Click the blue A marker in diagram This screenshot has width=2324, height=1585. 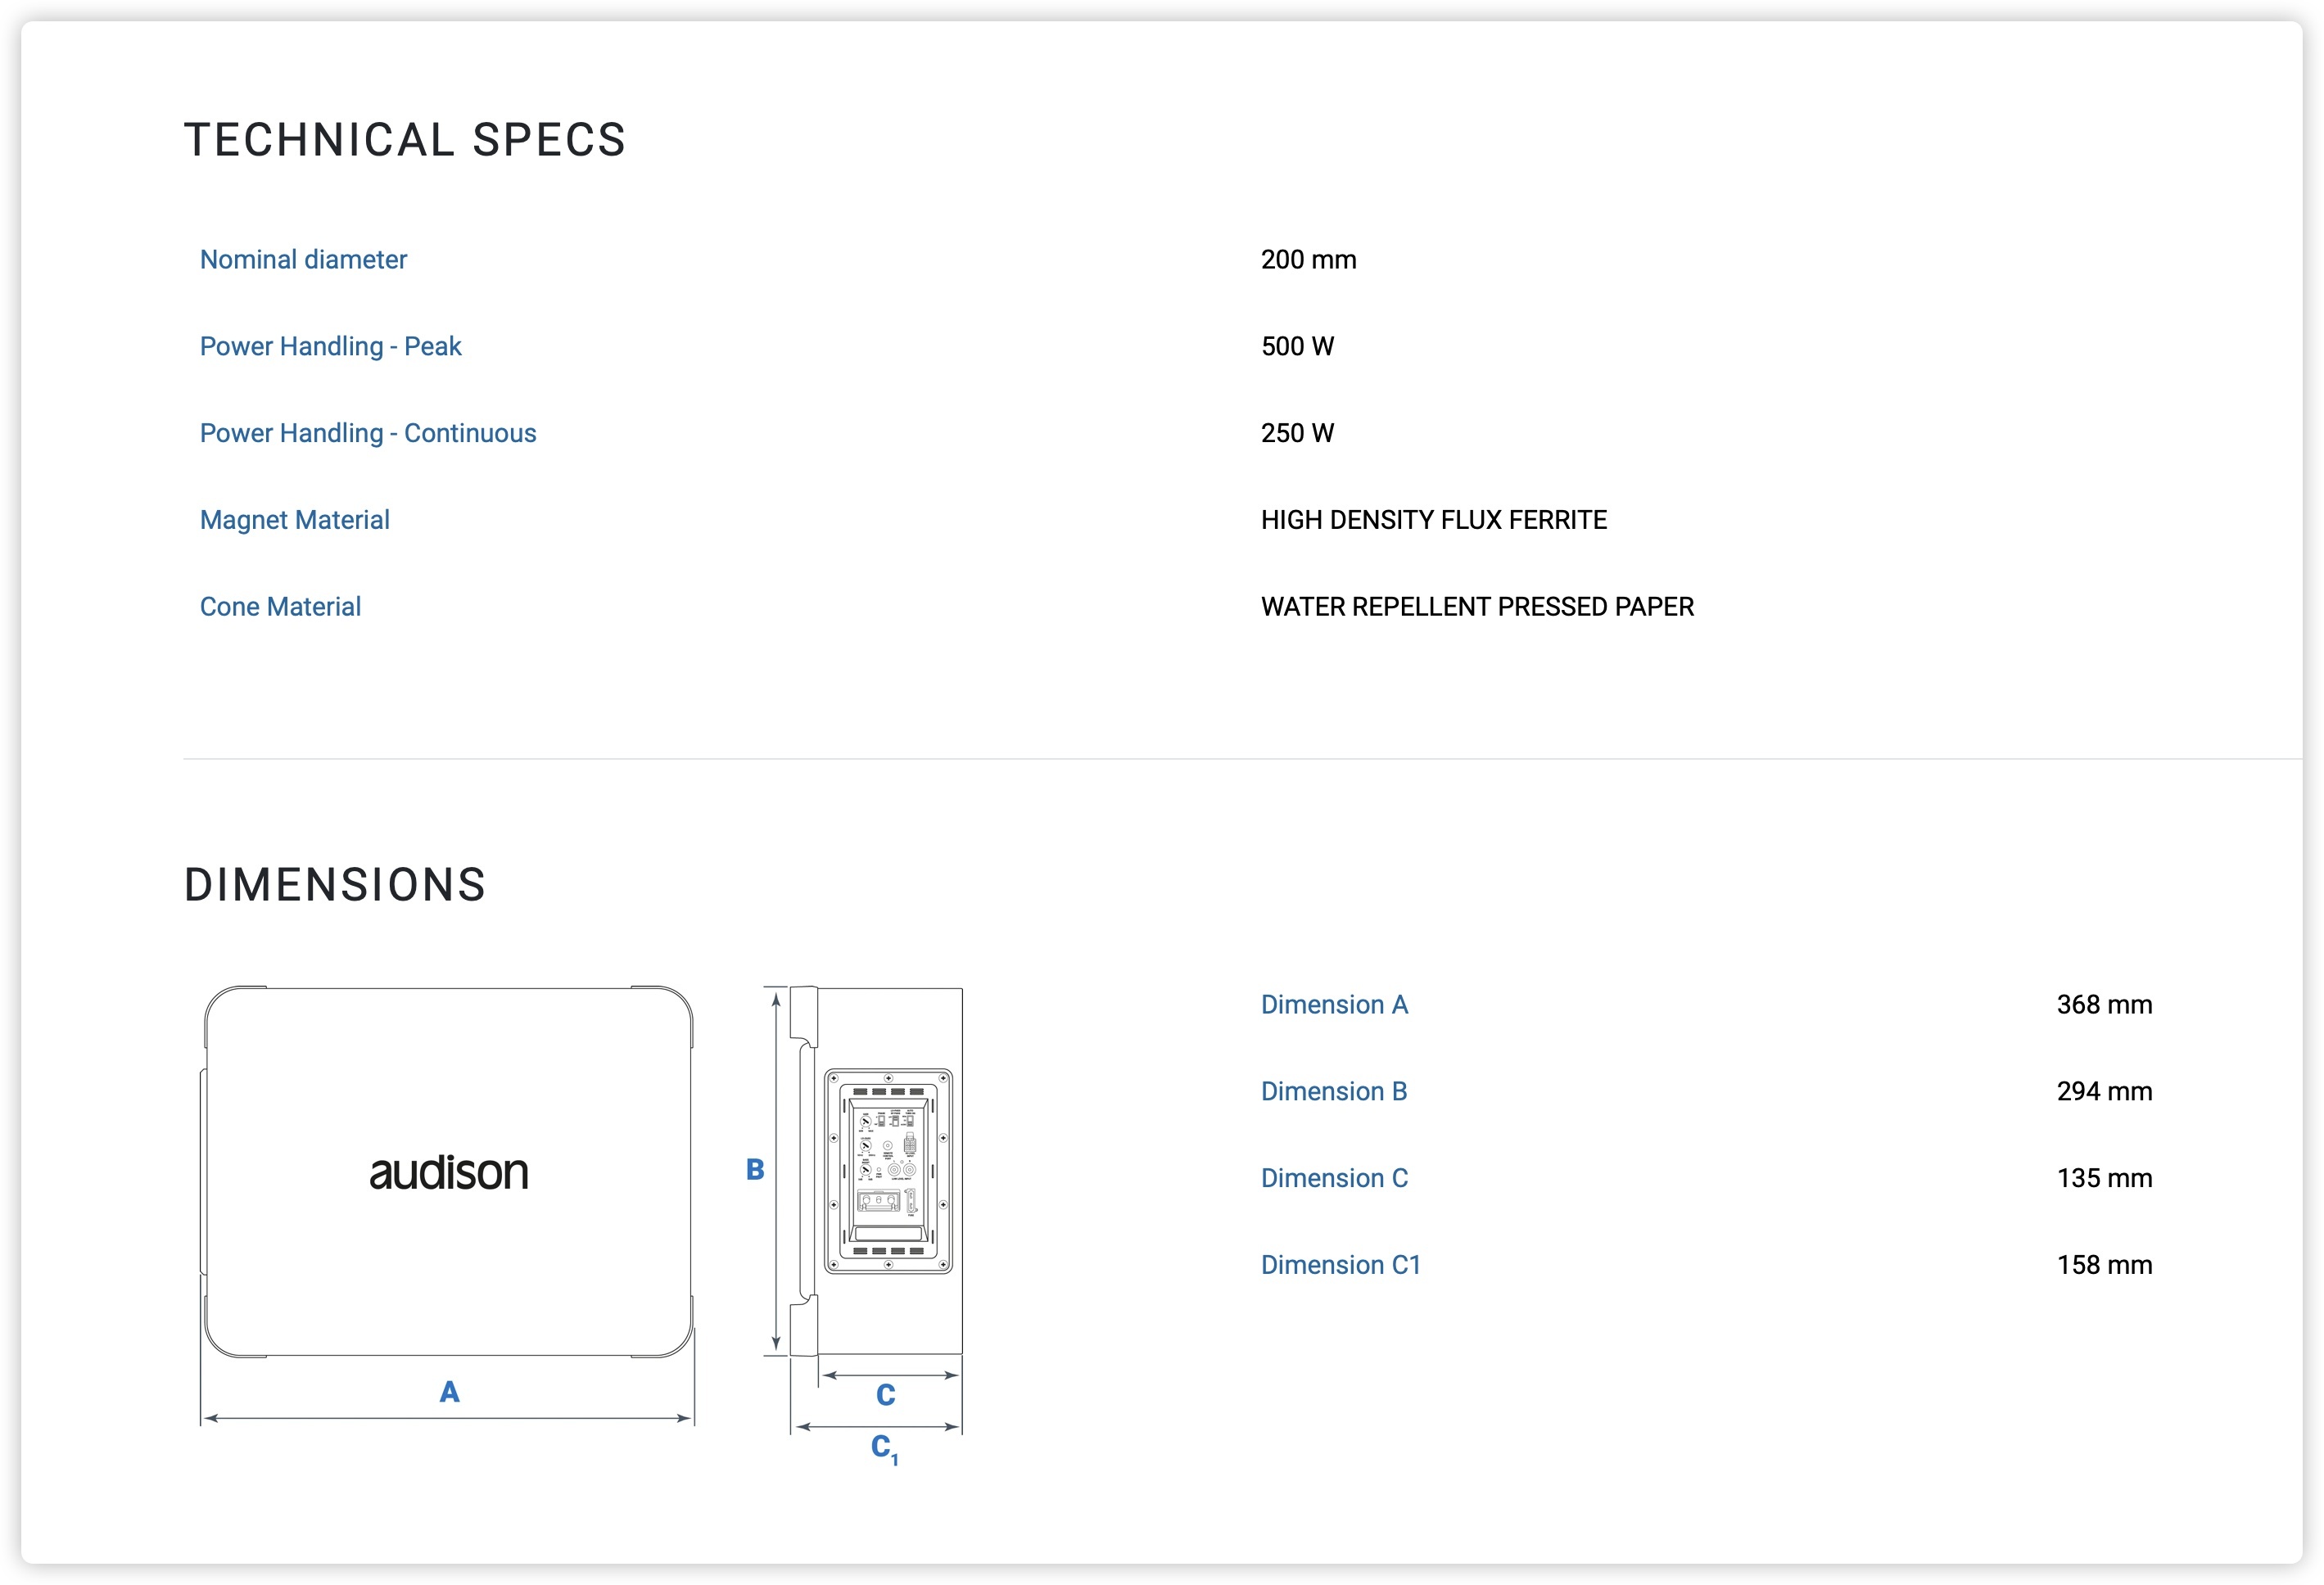[x=450, y=1392]
